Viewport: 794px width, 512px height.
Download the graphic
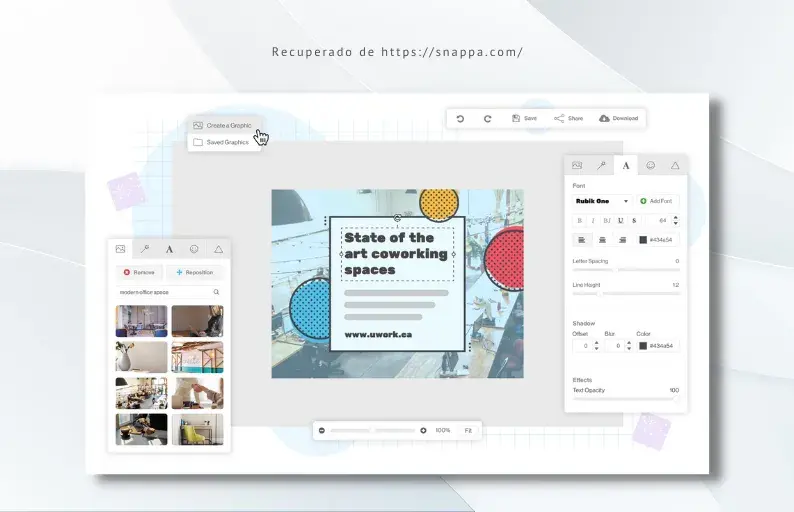[618, 118]
